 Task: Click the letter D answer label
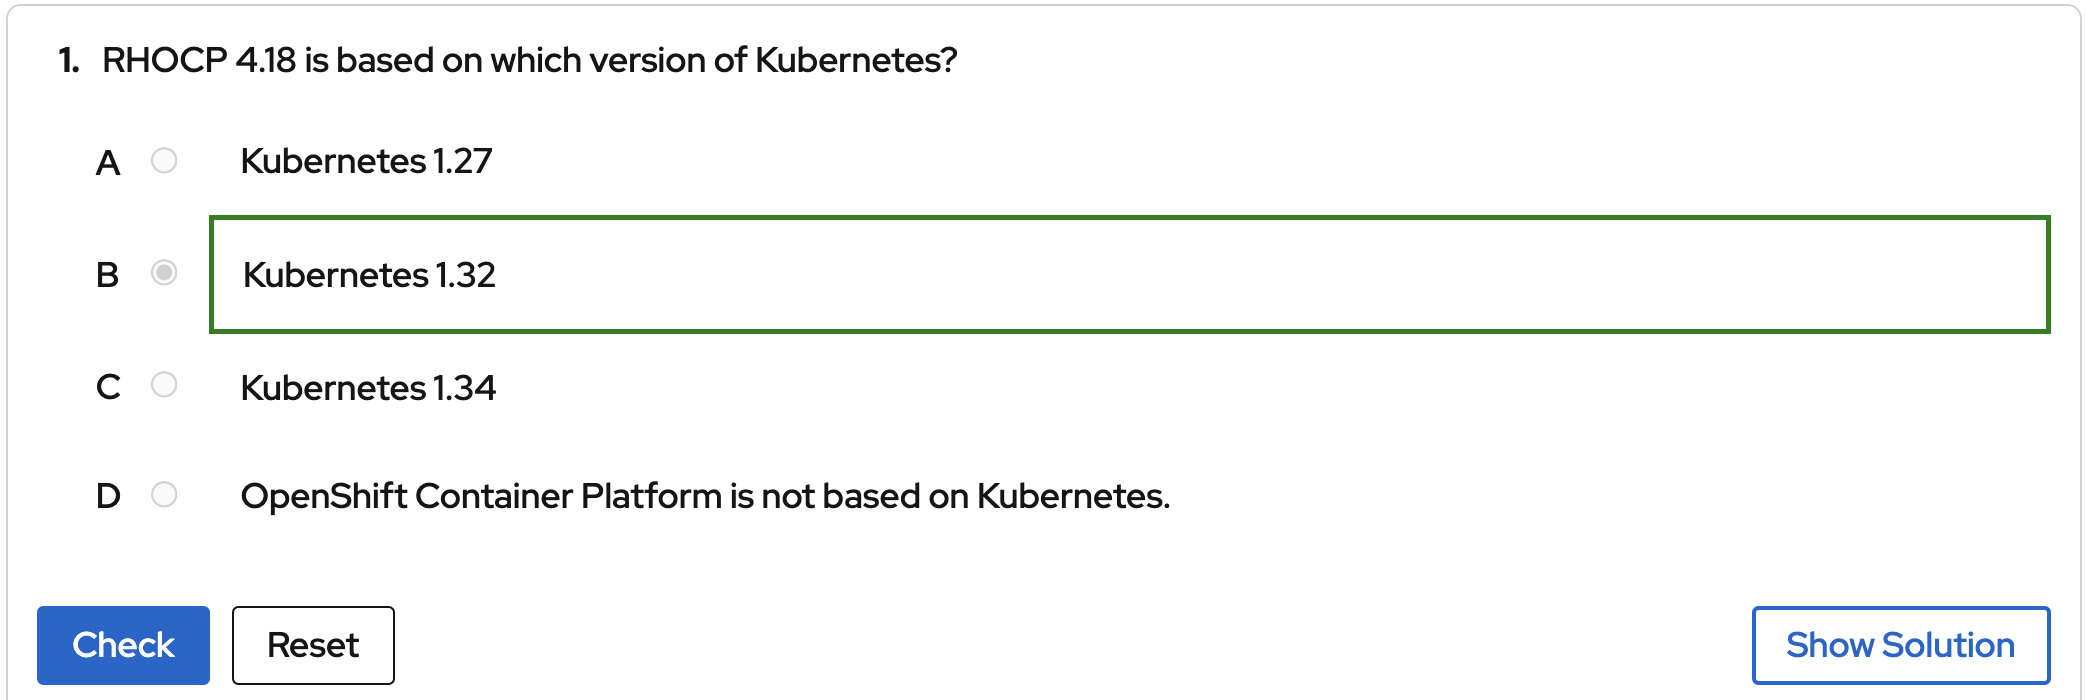108,496
